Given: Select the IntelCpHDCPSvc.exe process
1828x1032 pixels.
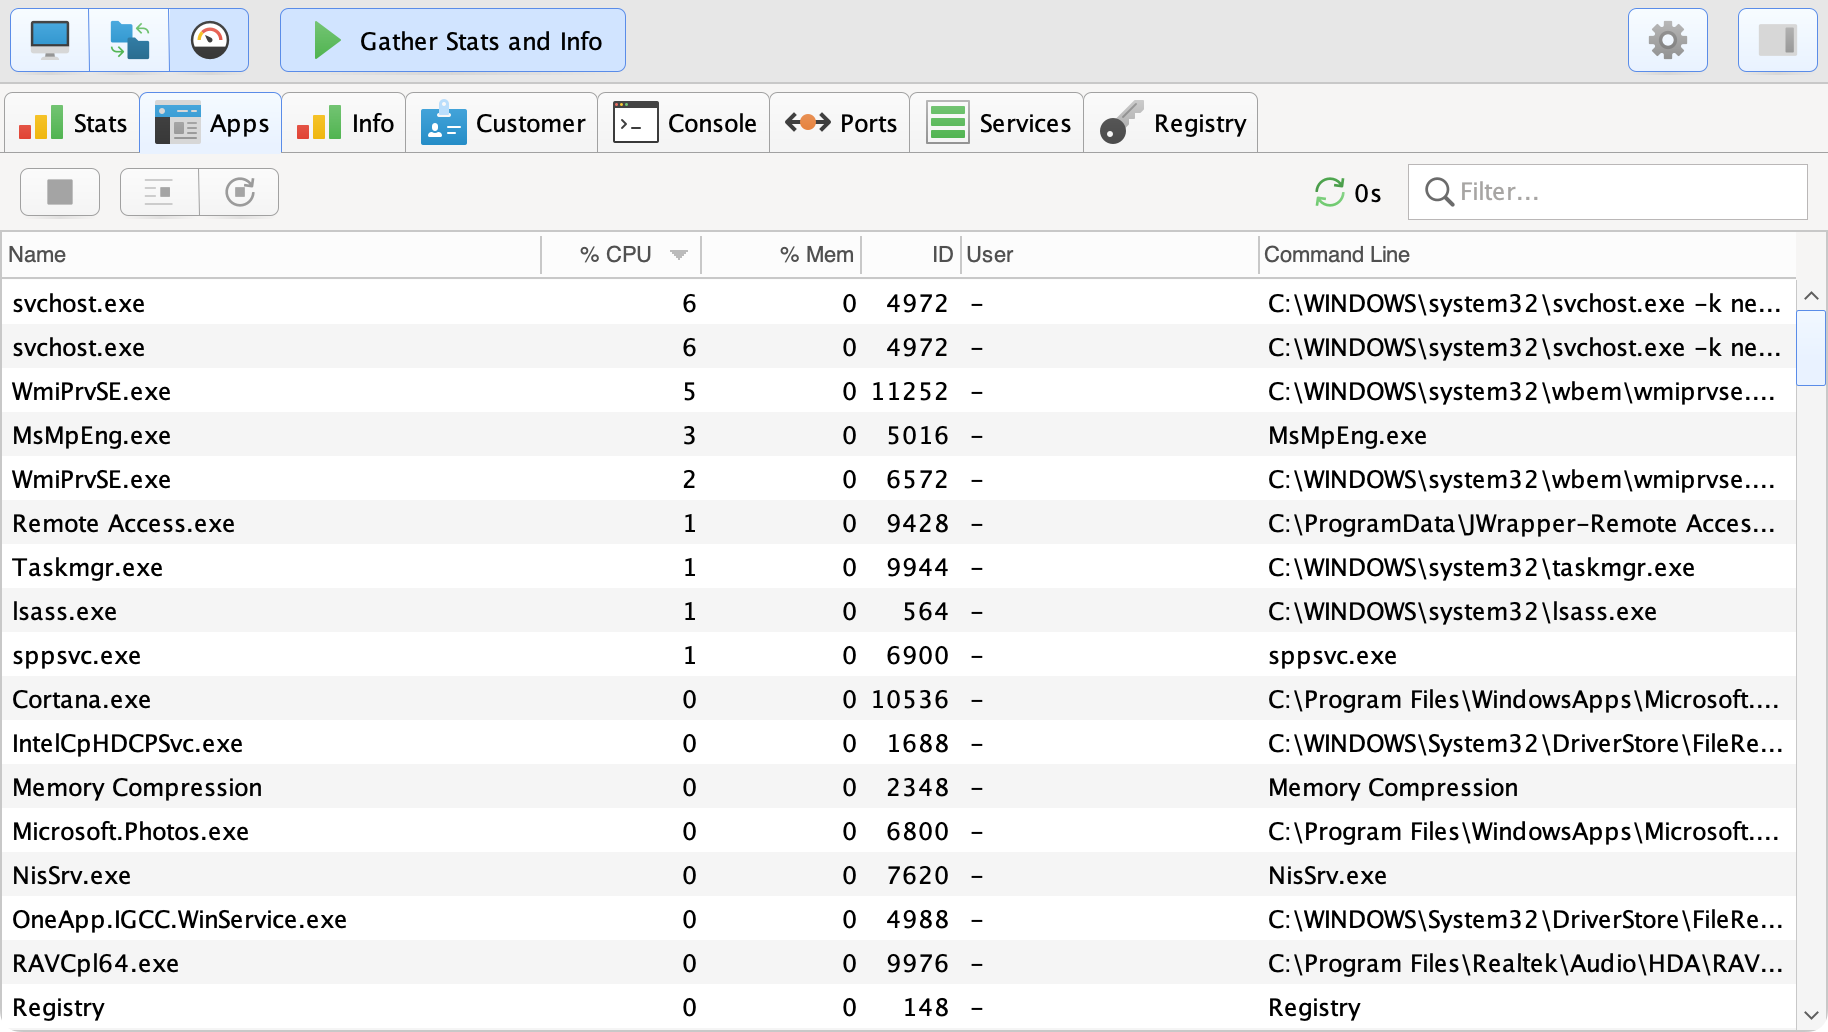Looking at the screenshot, I should (127, 743).
